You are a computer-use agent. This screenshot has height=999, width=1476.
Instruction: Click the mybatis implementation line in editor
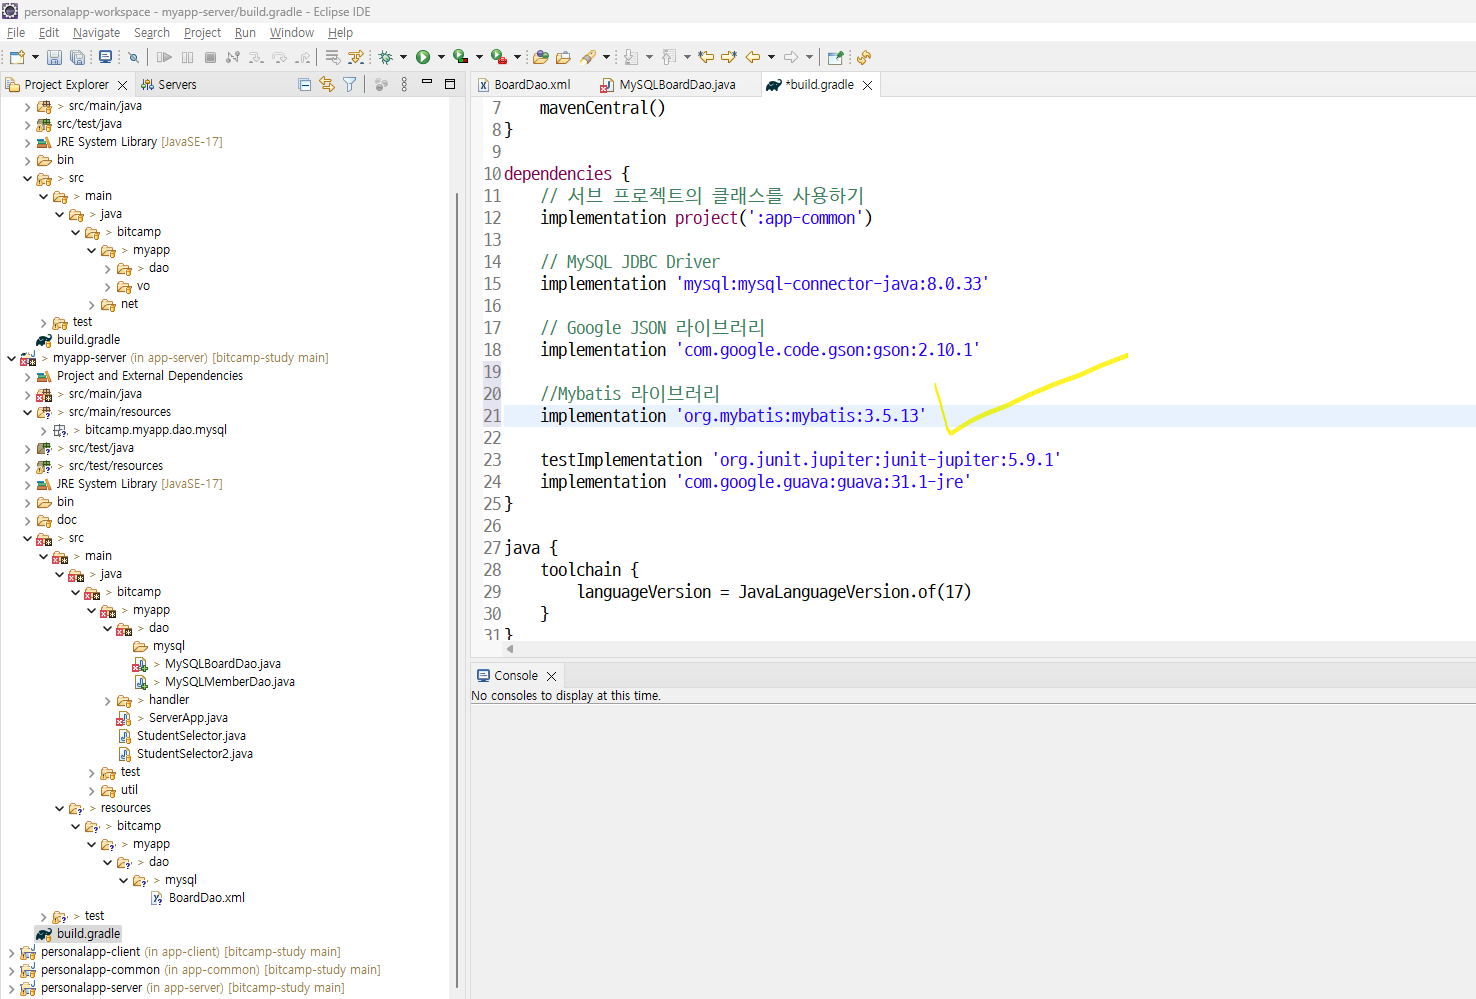pyautogui.click(x=733, y=416)
